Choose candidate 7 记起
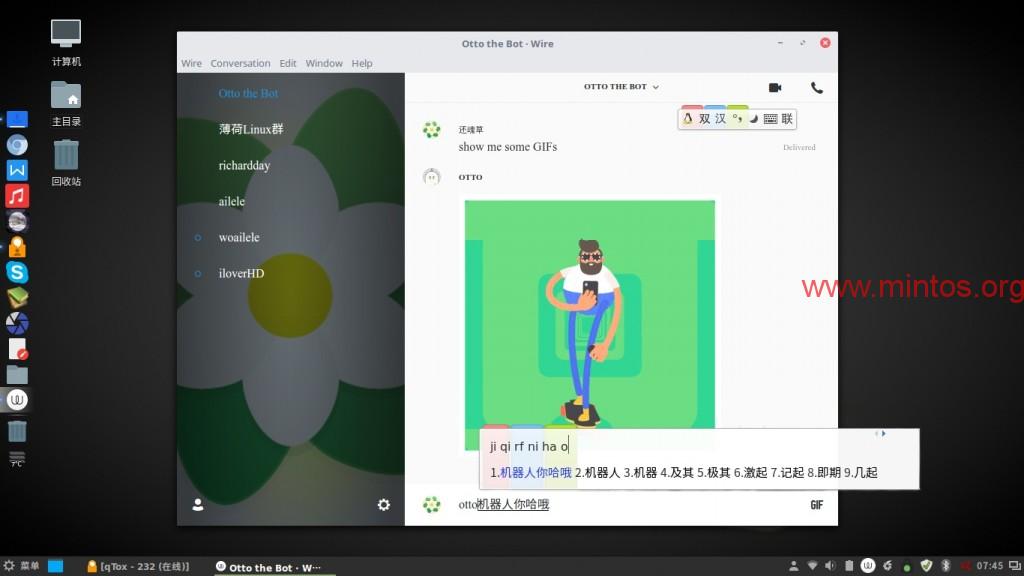This screenshot has width=1024, height=576. pos(787,473)
